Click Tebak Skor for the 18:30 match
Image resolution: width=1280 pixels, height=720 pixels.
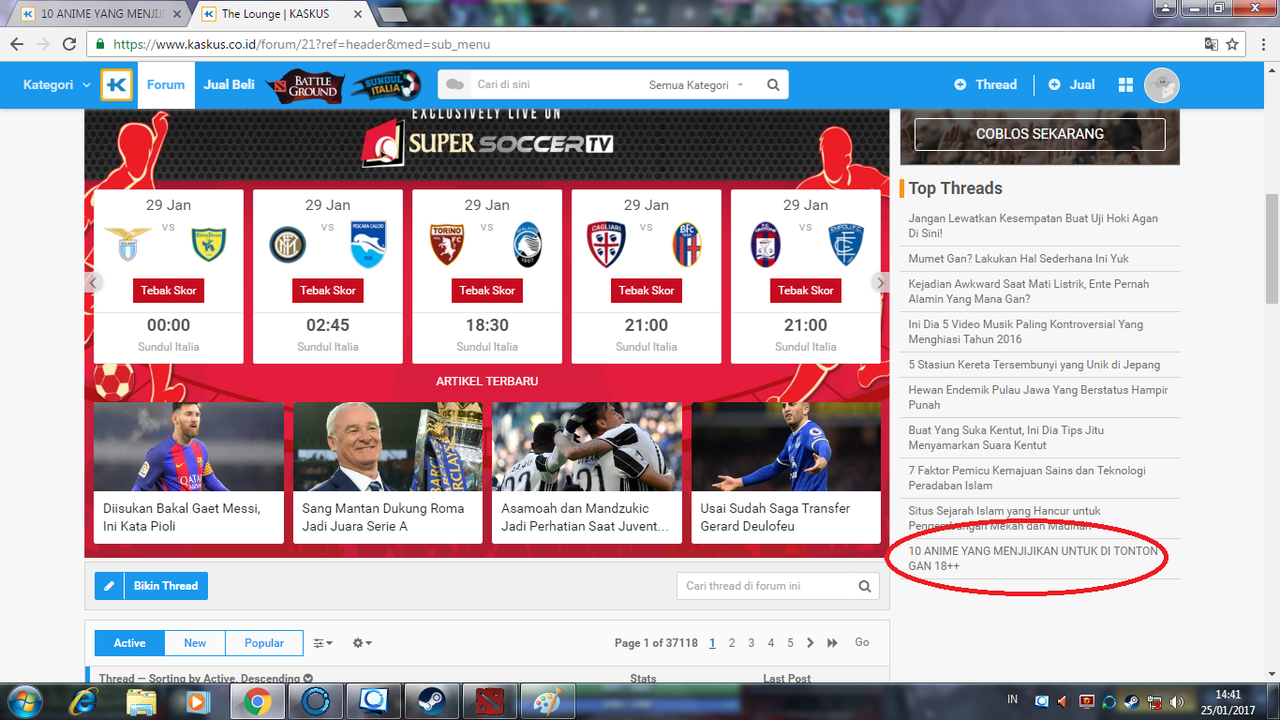(487, 290)
